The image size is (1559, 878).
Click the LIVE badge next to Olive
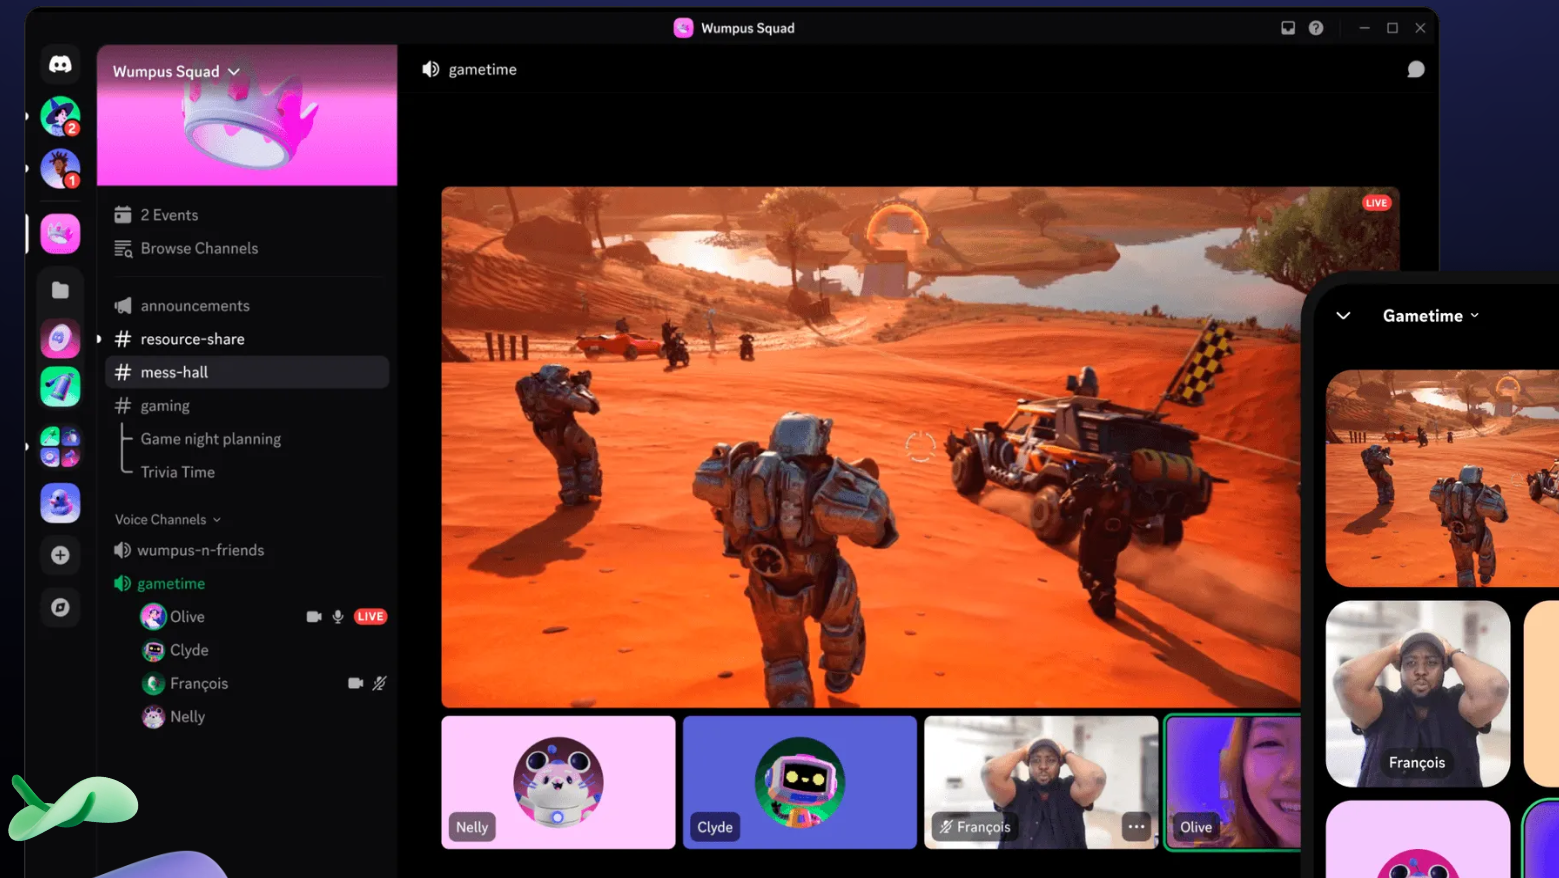(x=370, y=617)
